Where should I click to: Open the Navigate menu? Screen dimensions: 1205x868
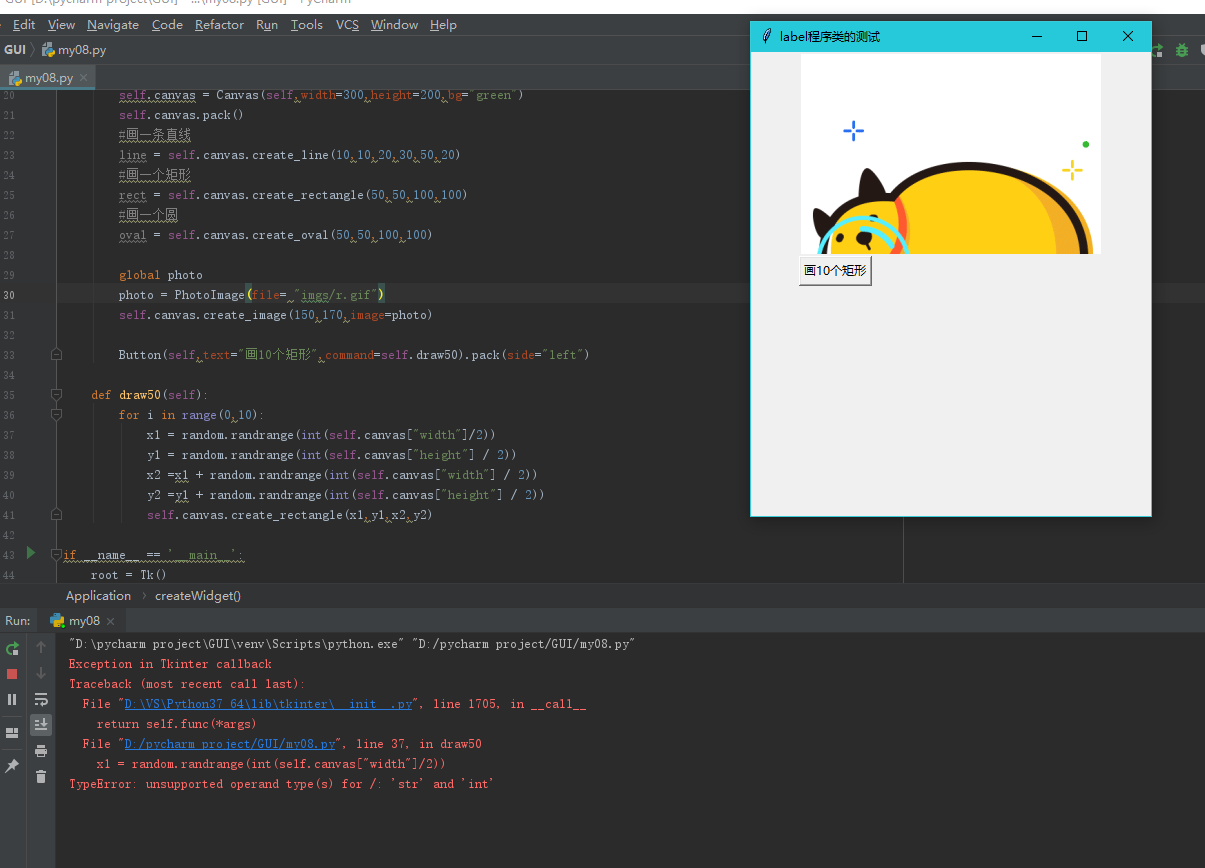click(x=113, y=25)
